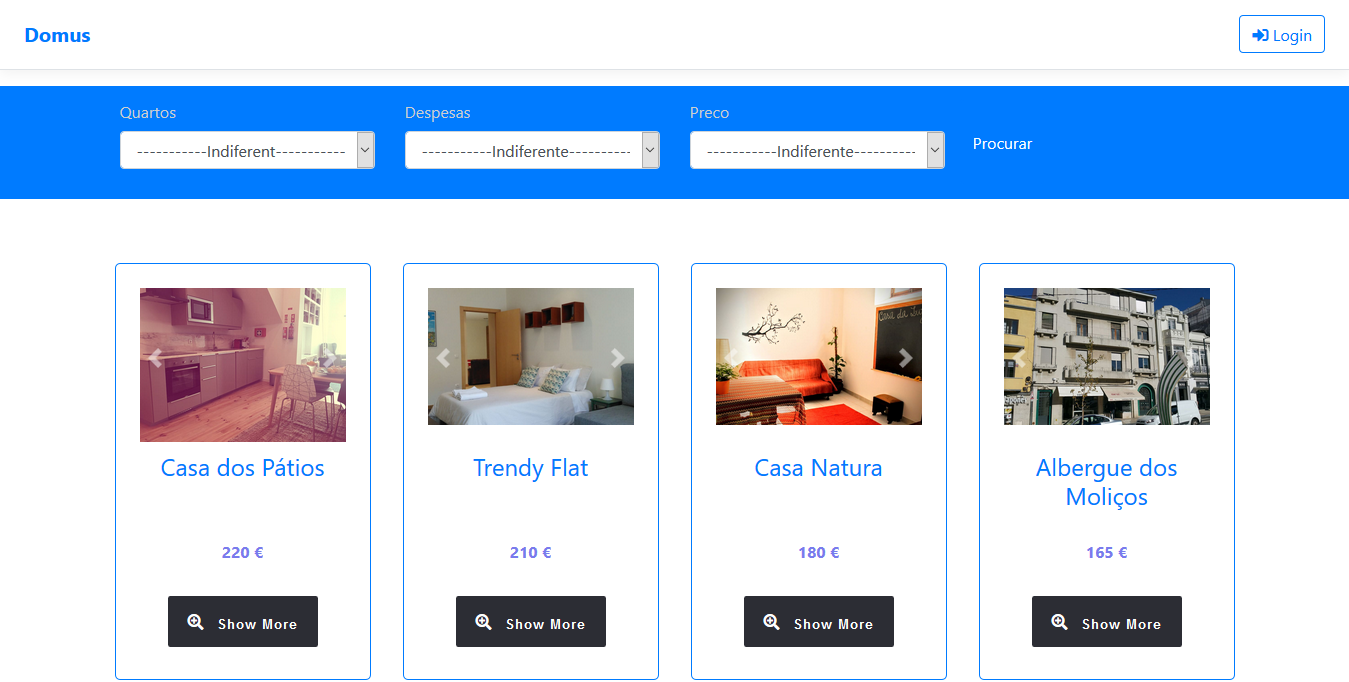The height and width of the screenshot is (682, 1349).
Task: Open the Casa dos Pátios title link
Action: [243, 468]
